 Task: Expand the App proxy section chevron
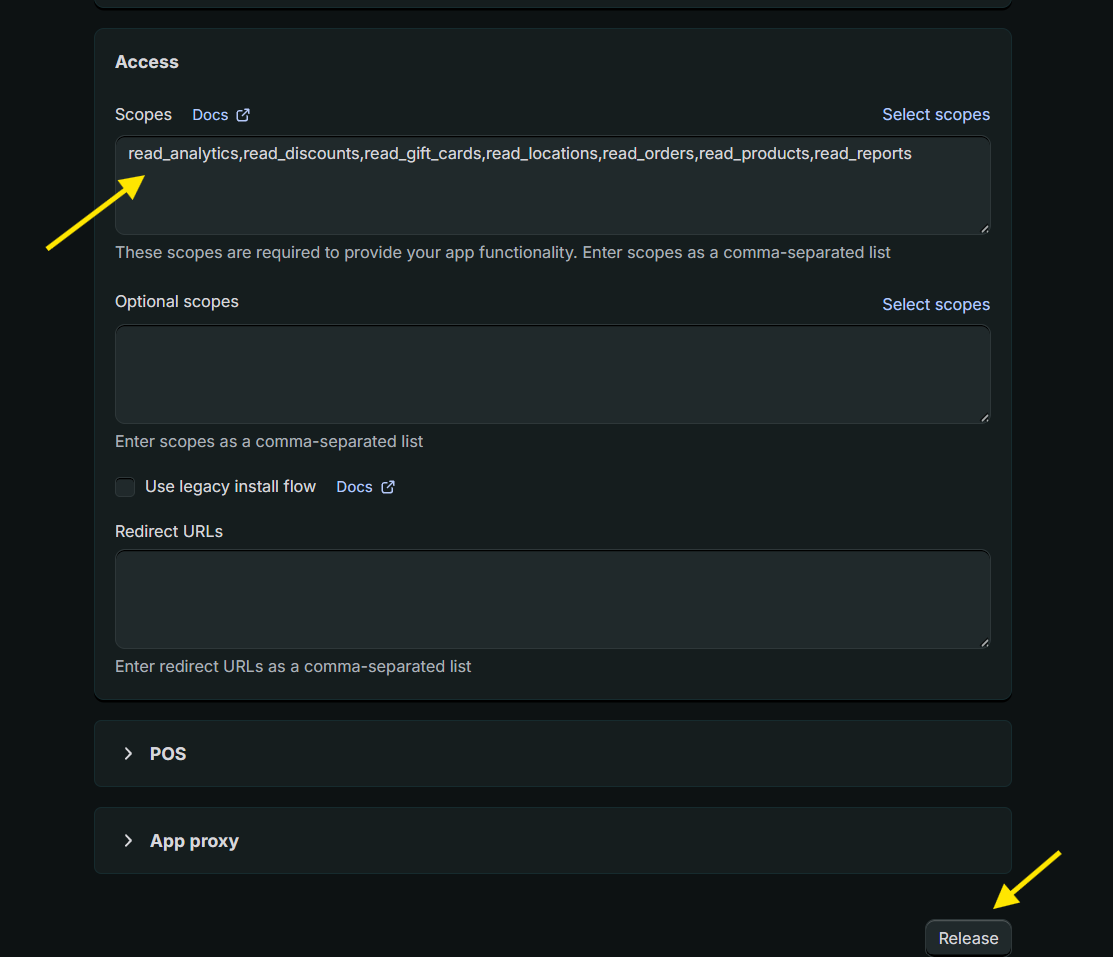(x=128, y=840)
